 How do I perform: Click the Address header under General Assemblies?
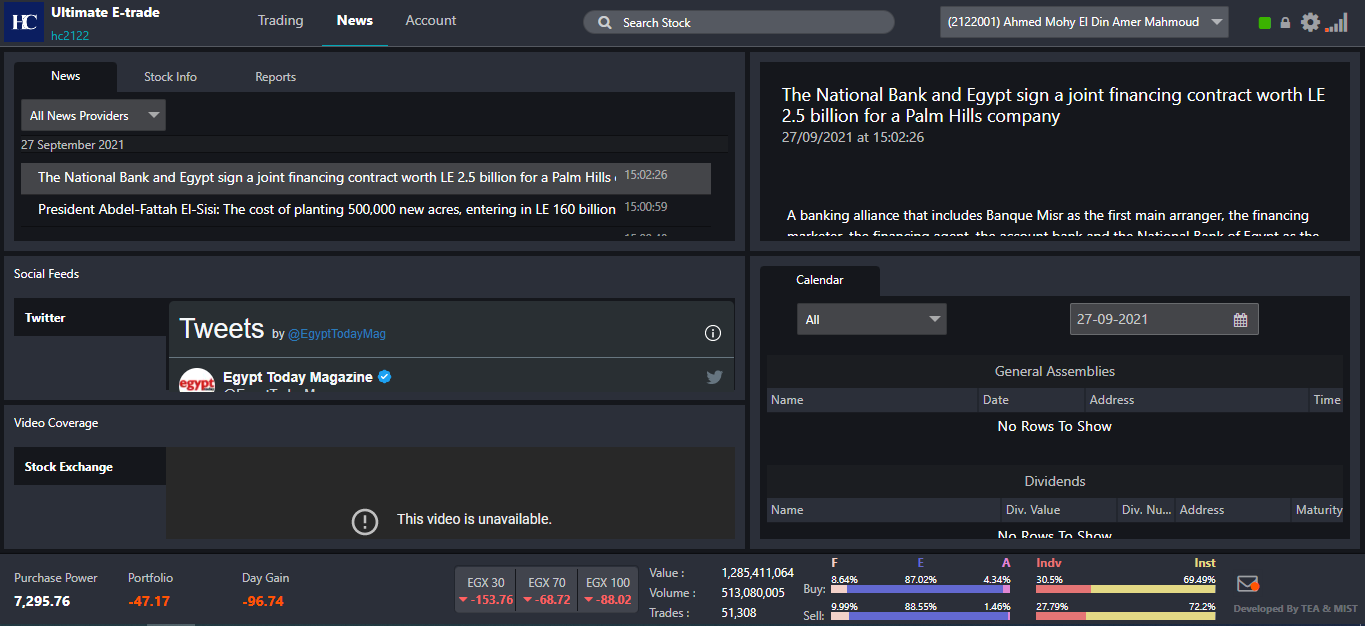tap(1197, 400)
